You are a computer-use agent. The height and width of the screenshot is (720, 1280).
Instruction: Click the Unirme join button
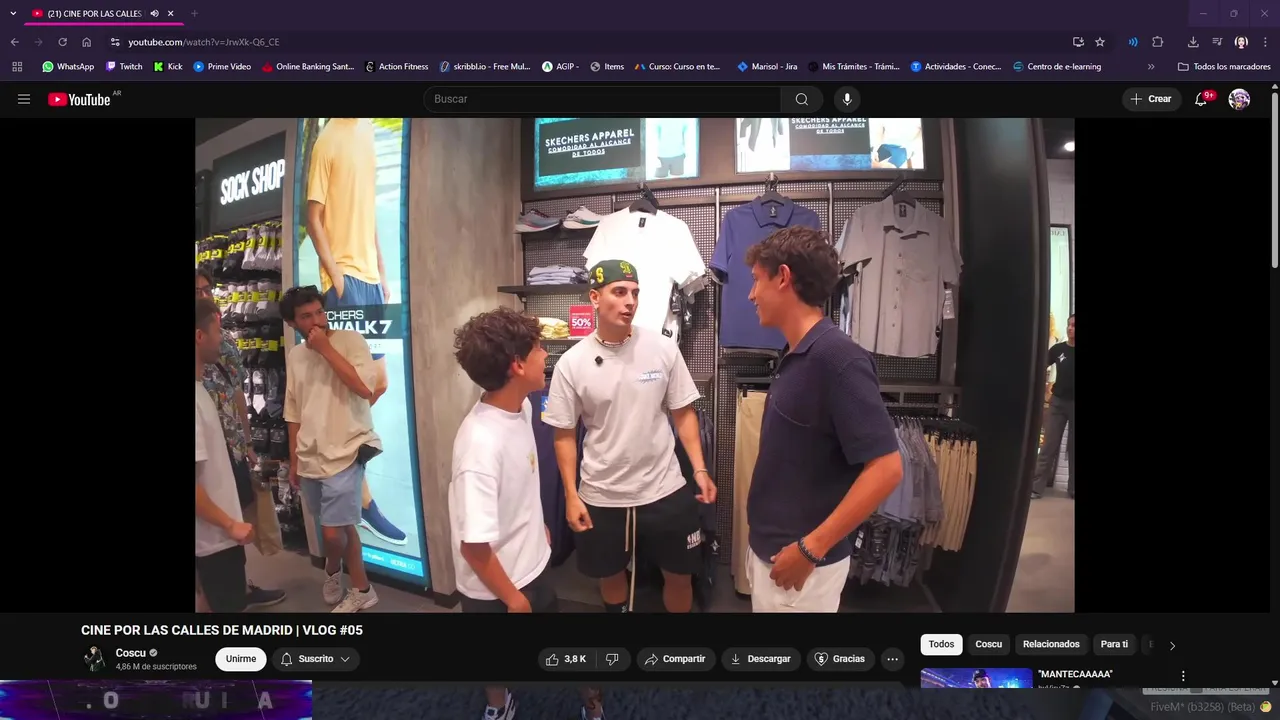pyautogui.click(x=241, y=659)
